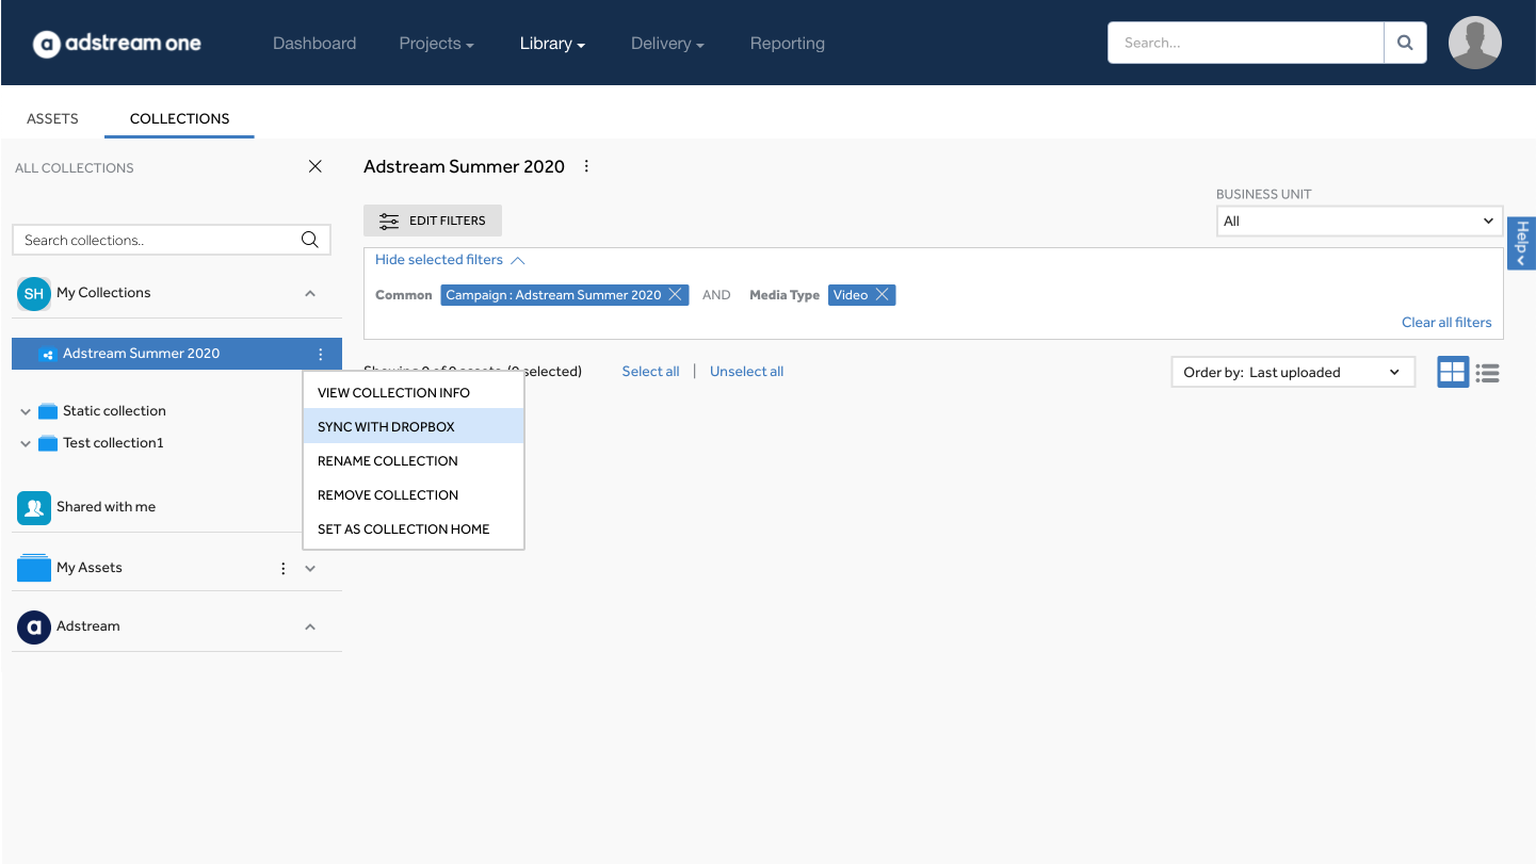Open the user profile avatar
This screenshot has width=1536, height=864.
point(1474,43)
